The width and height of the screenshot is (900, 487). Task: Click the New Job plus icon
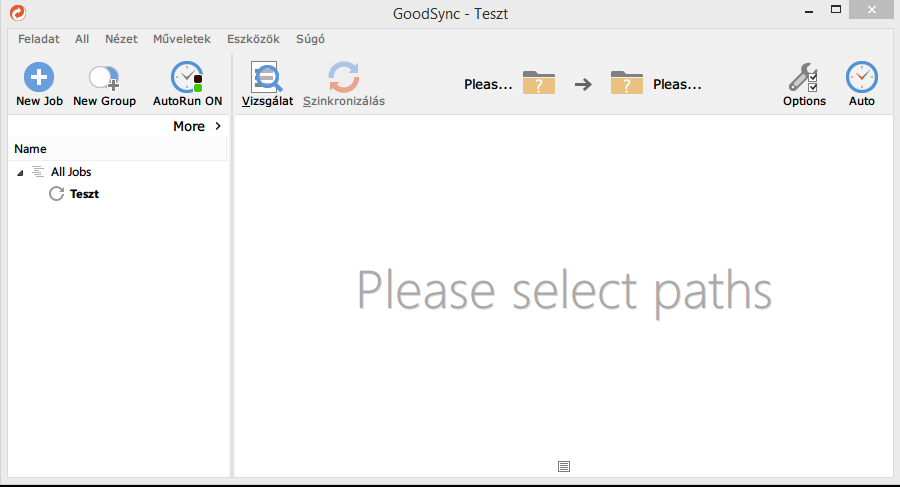(x=39, y=77)
